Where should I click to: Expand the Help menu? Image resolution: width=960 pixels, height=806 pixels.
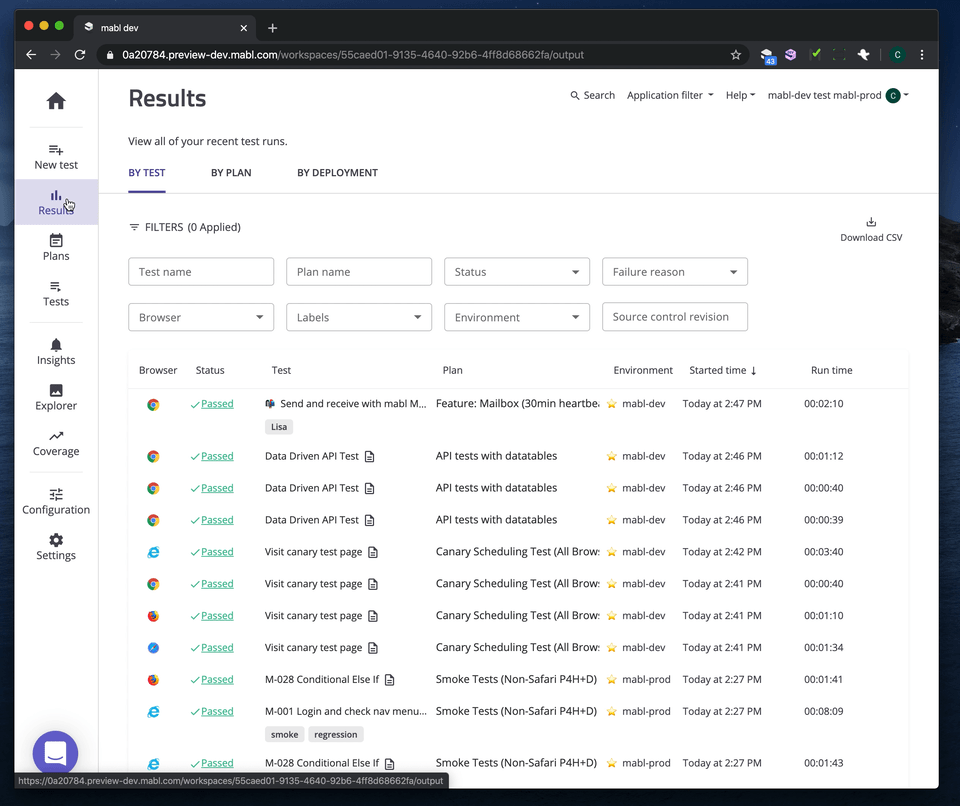click(740, 96)
